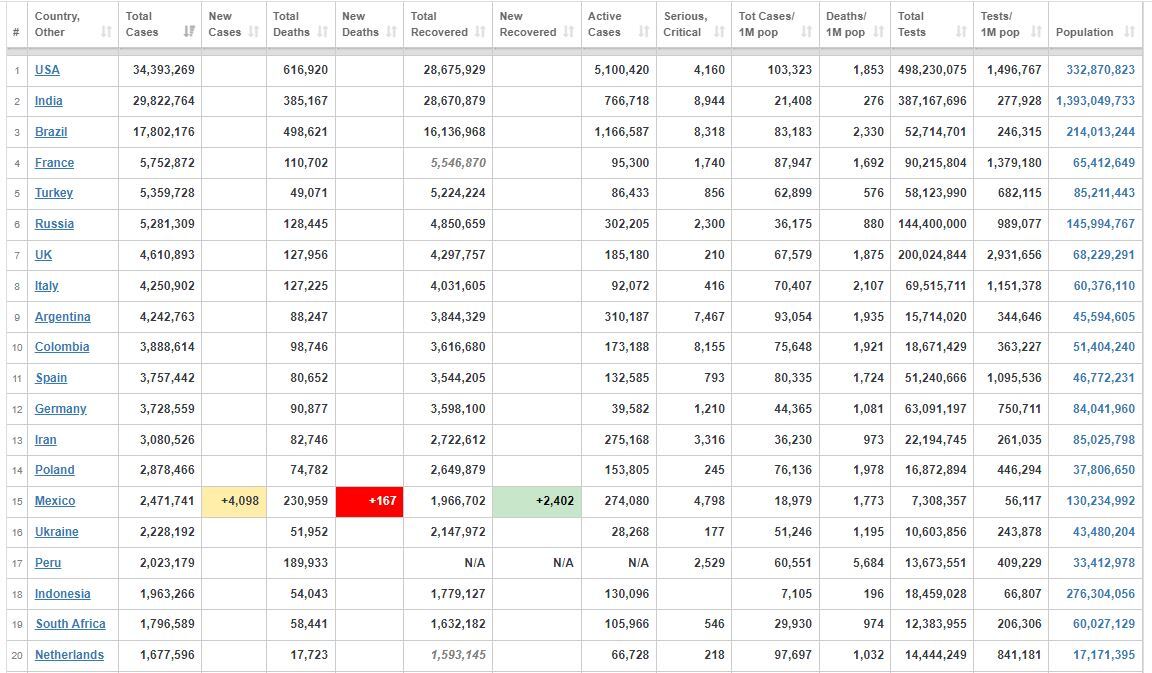Sort by Country, Other column arrows

[107, 32]
